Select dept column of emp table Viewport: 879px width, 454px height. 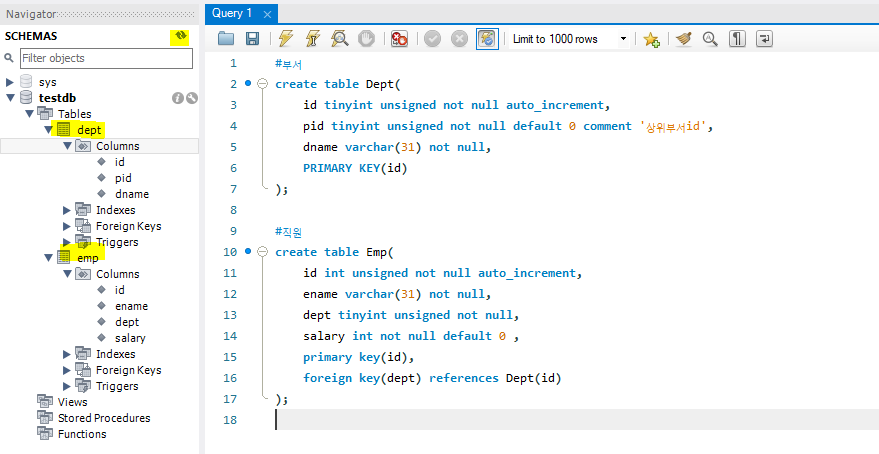[x=127, y=322]
